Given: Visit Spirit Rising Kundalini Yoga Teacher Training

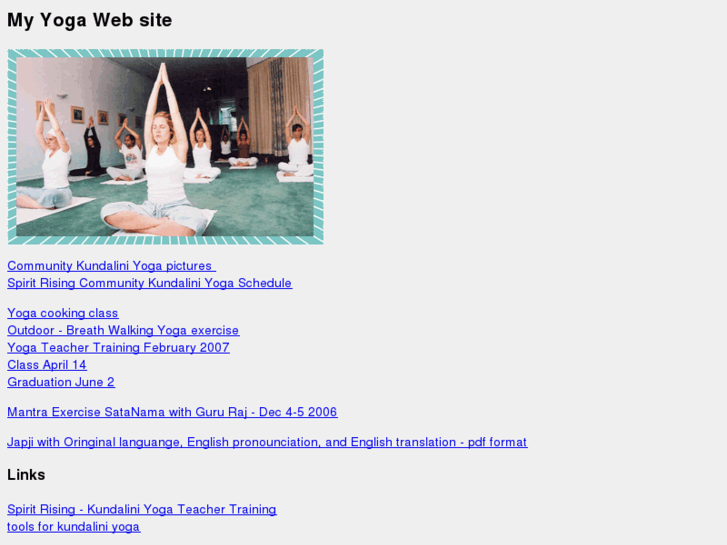Looking at the screenshot, I should point(142,509).
